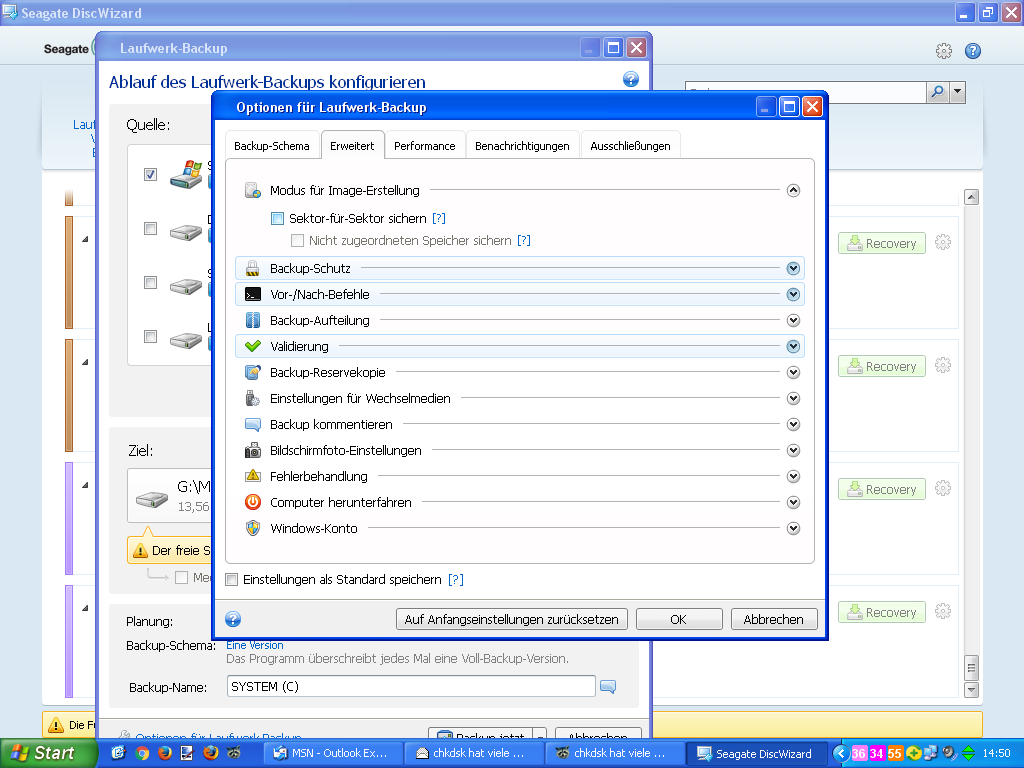
Task: Expand the Windows-Konto section
Action: coord(793,528)
